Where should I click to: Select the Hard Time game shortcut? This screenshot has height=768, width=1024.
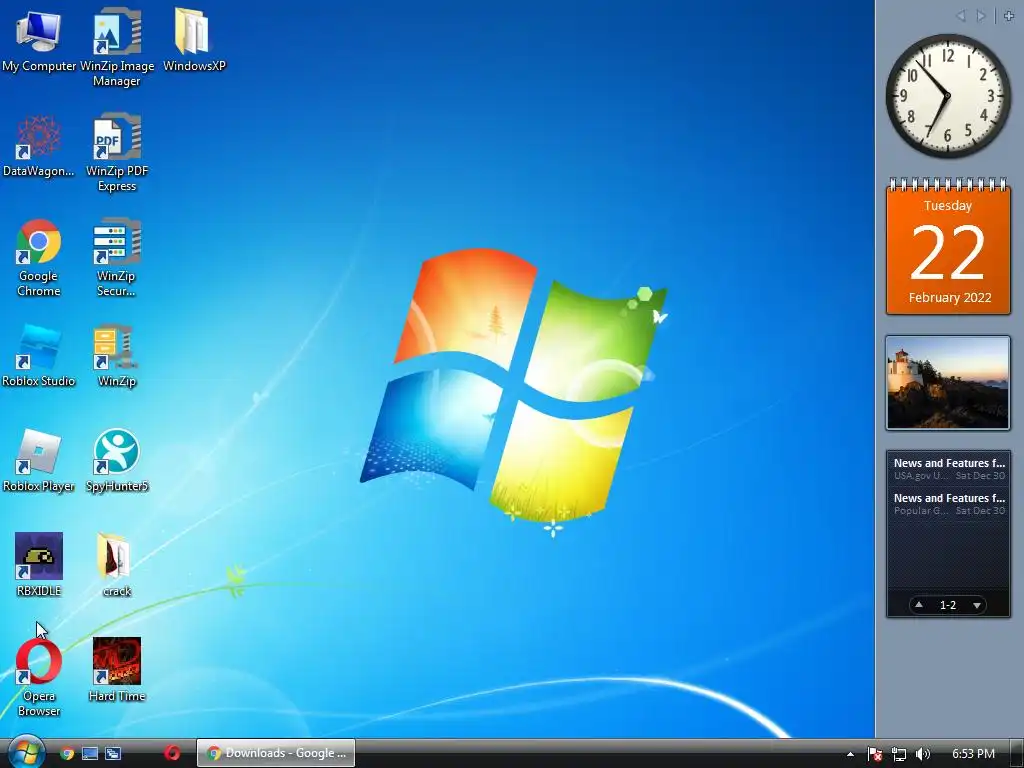click(x=117, y=671)
